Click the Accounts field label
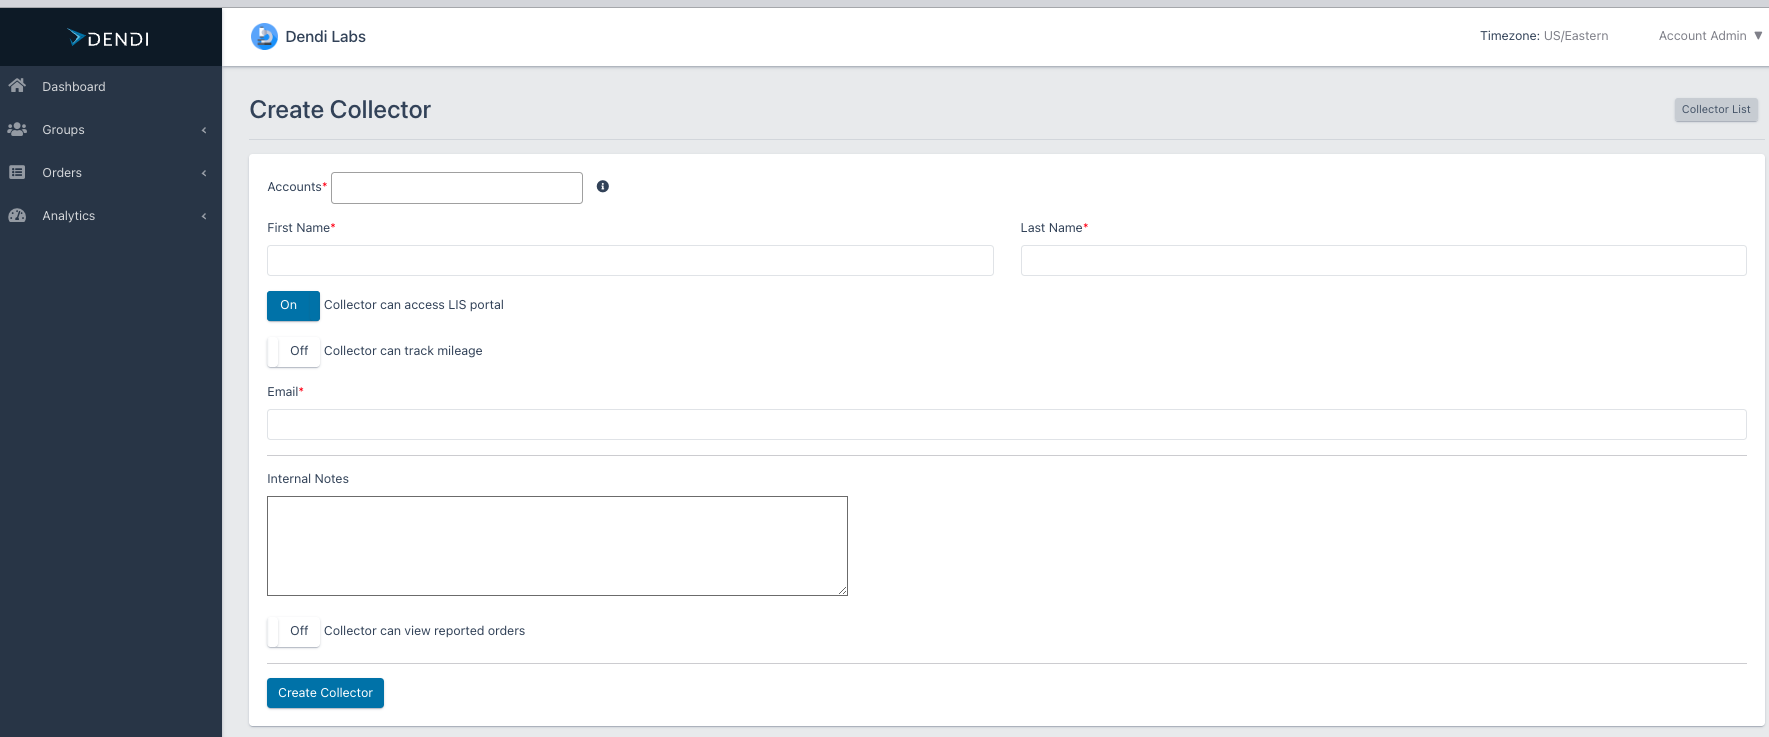 tap(297, 187)
